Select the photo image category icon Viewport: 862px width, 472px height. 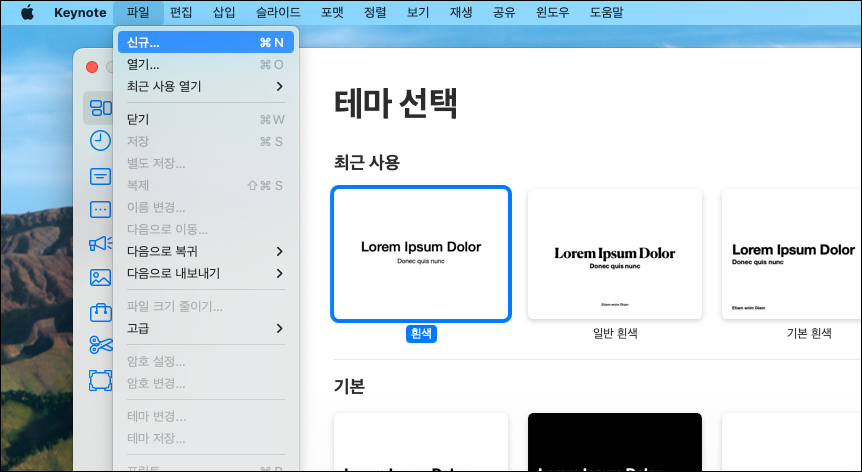[100, 277]
